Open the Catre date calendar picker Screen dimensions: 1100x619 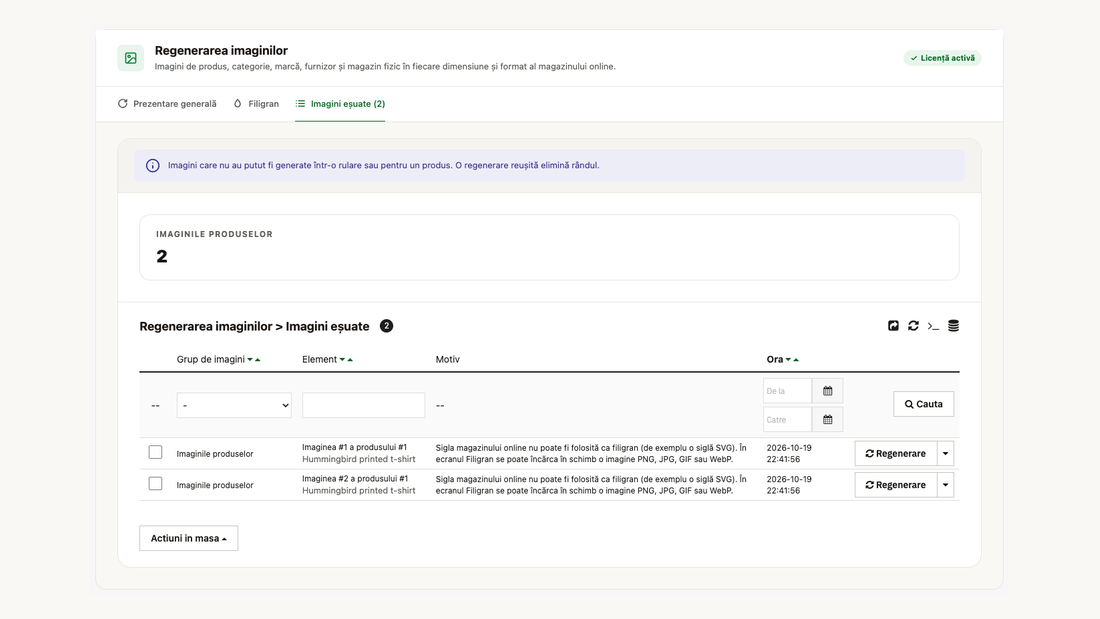tap(828, 420)
